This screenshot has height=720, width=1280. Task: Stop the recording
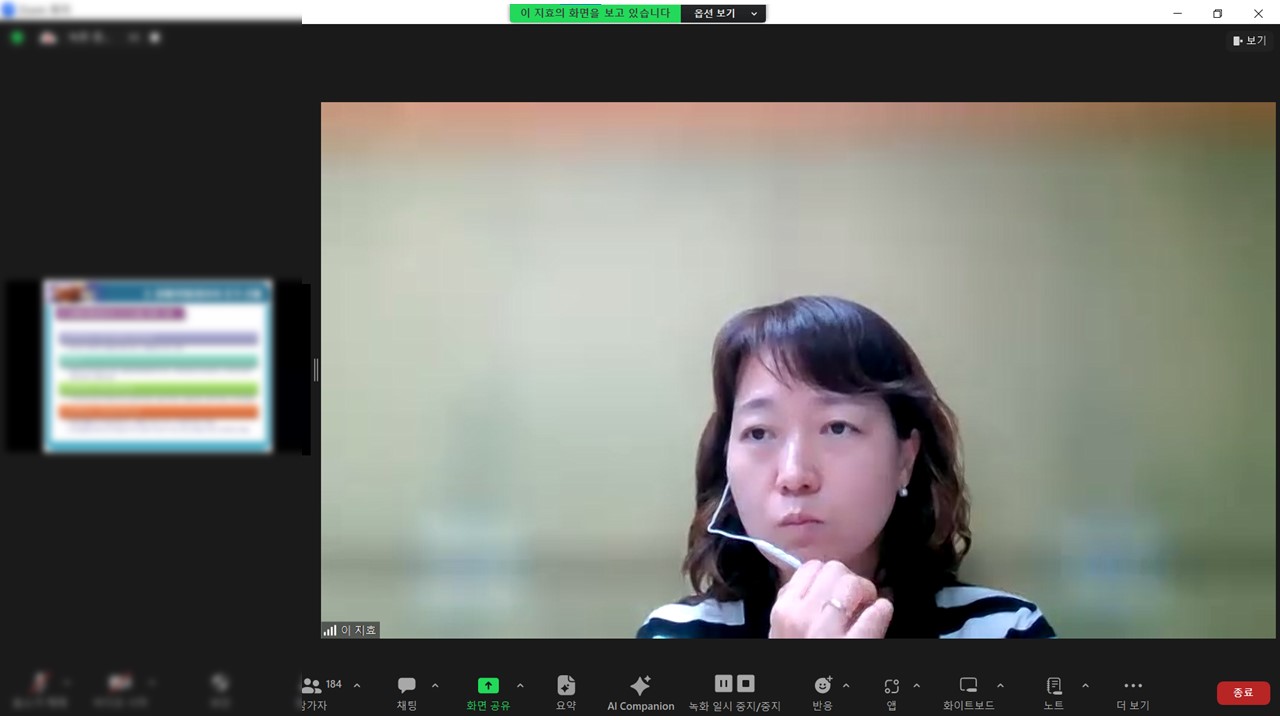coord(746,683)
